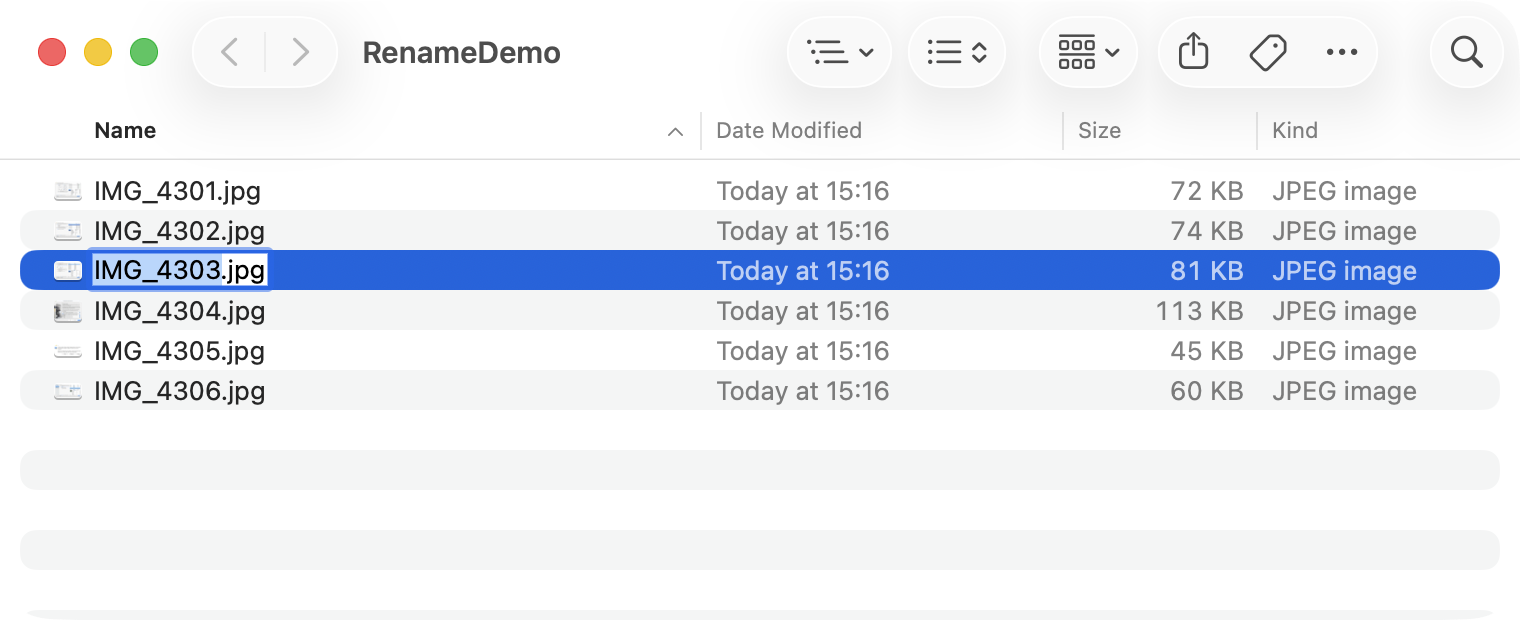
Task: Click the thumbnail icon of IMG_4305.jpg
Action: pyautogui.click(x=68, y=351)
